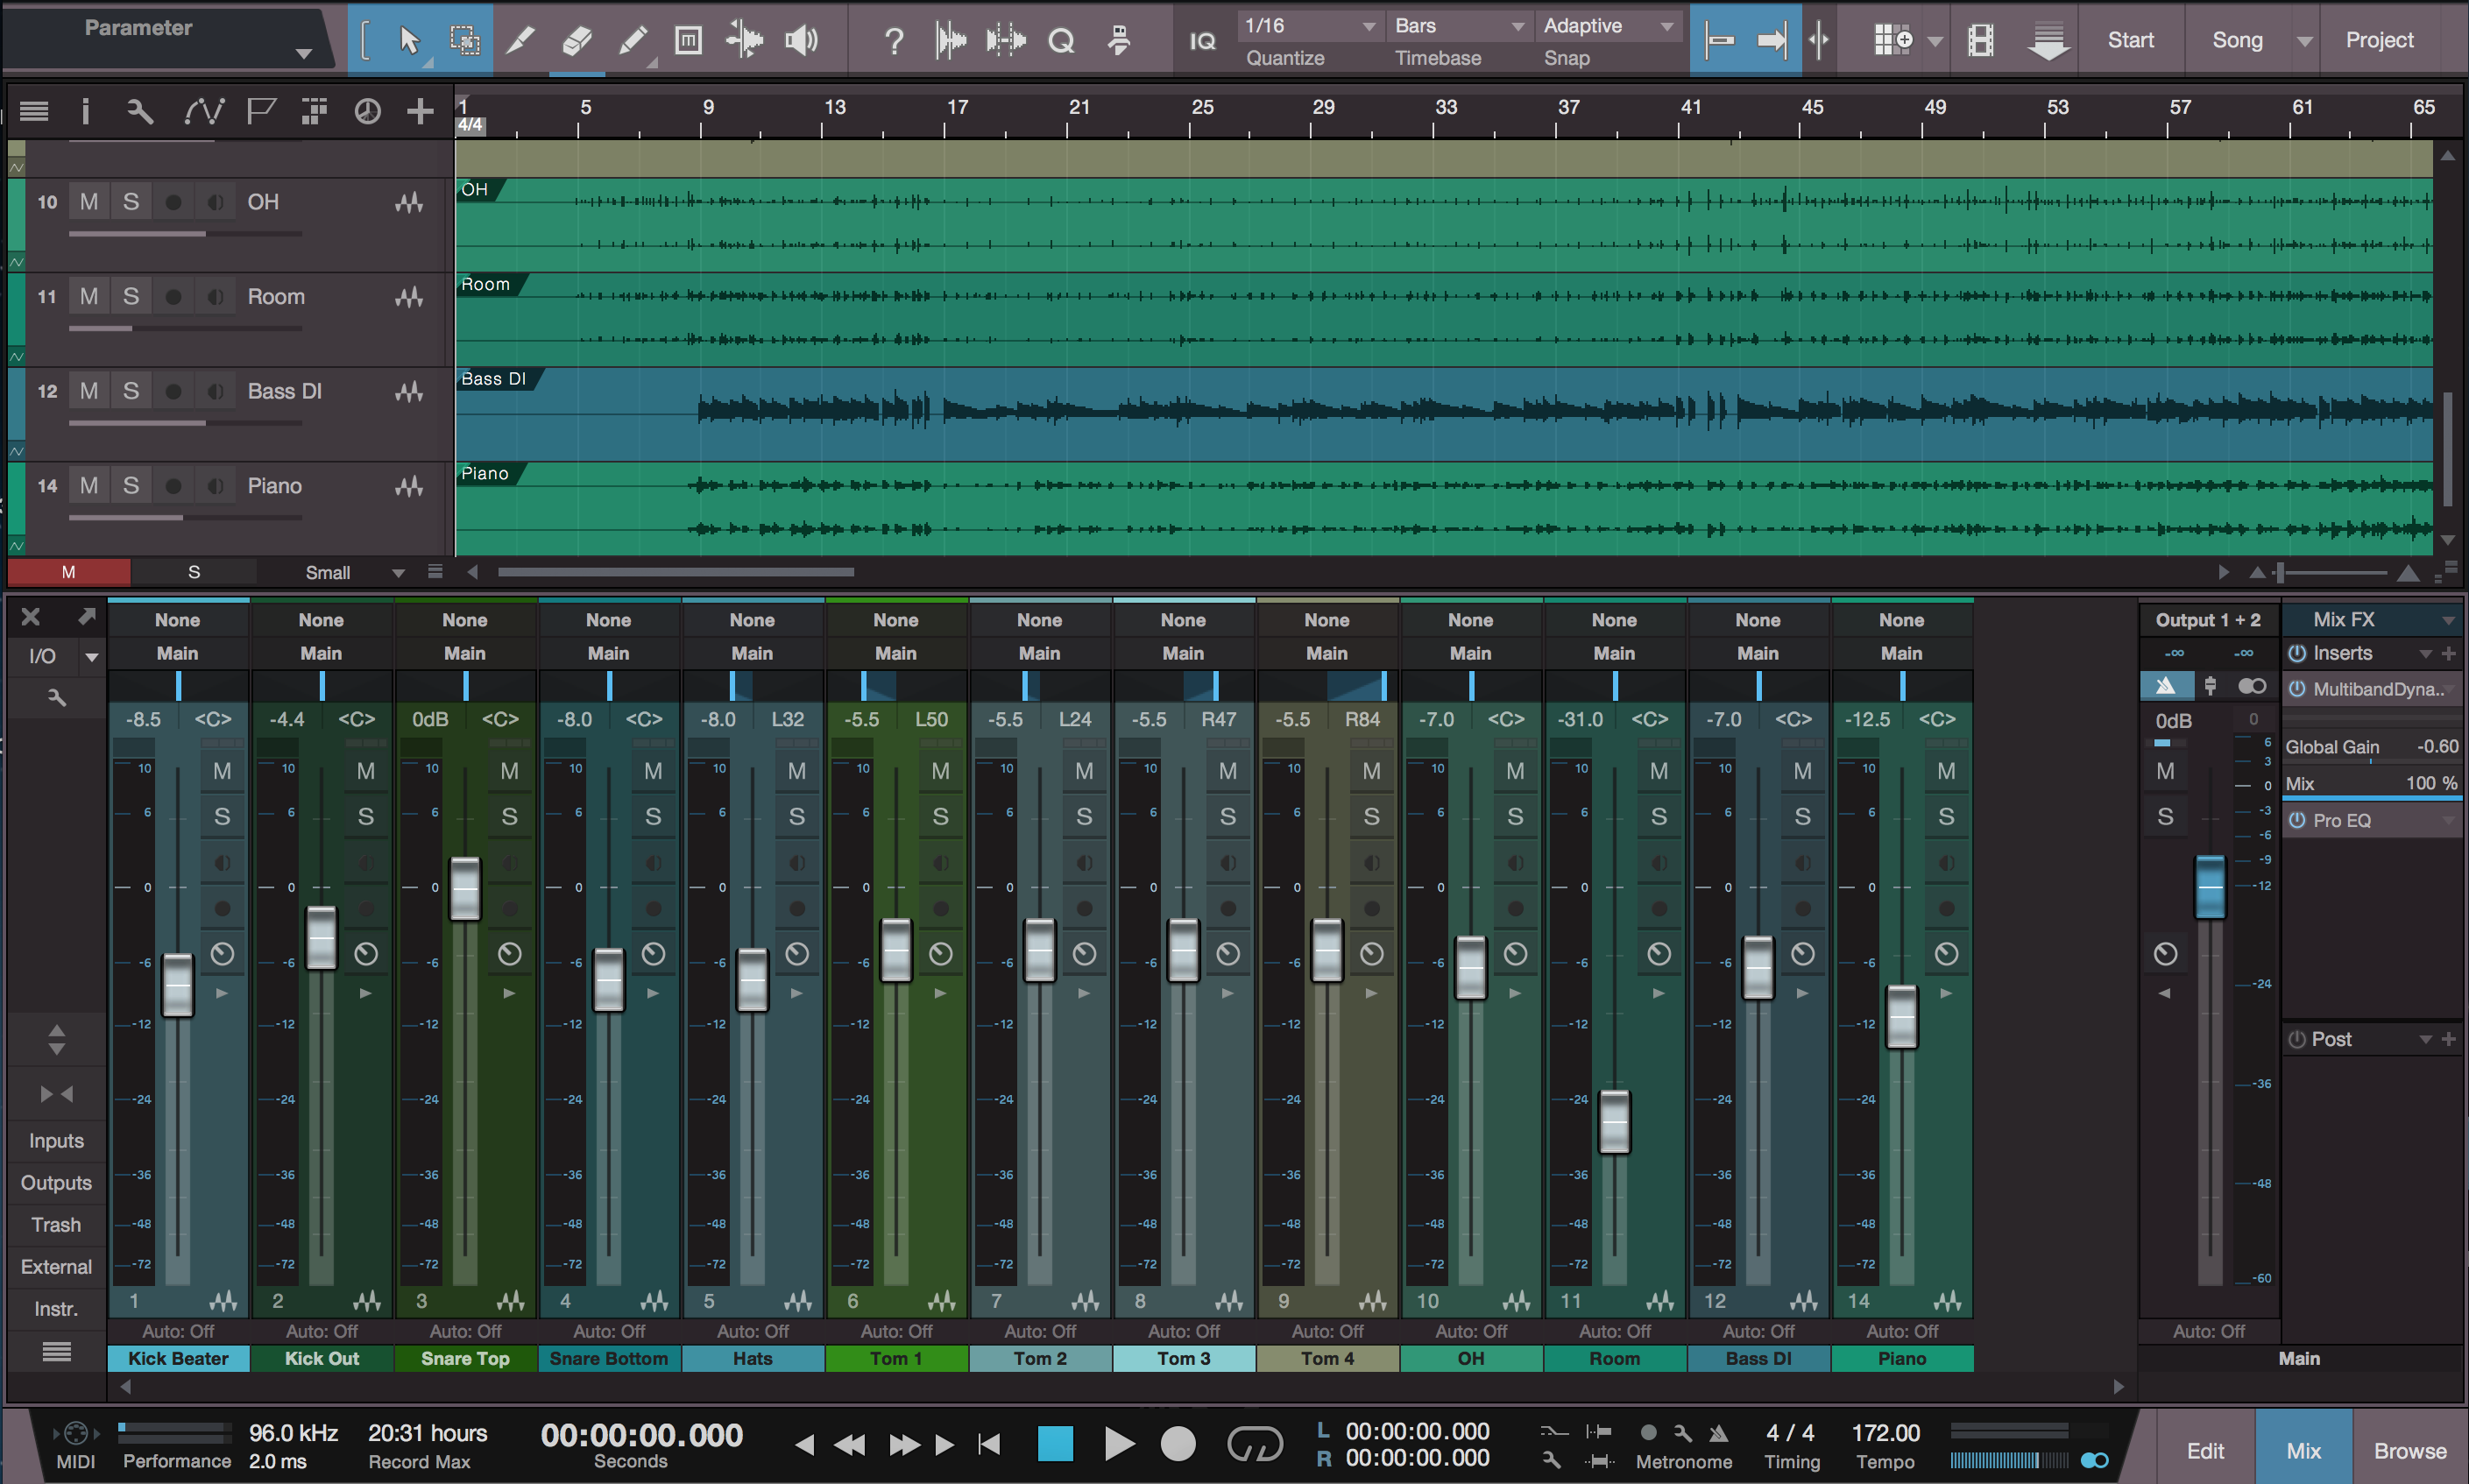
Task: Open the Browse tab
Action: tap(2410, 1450)
